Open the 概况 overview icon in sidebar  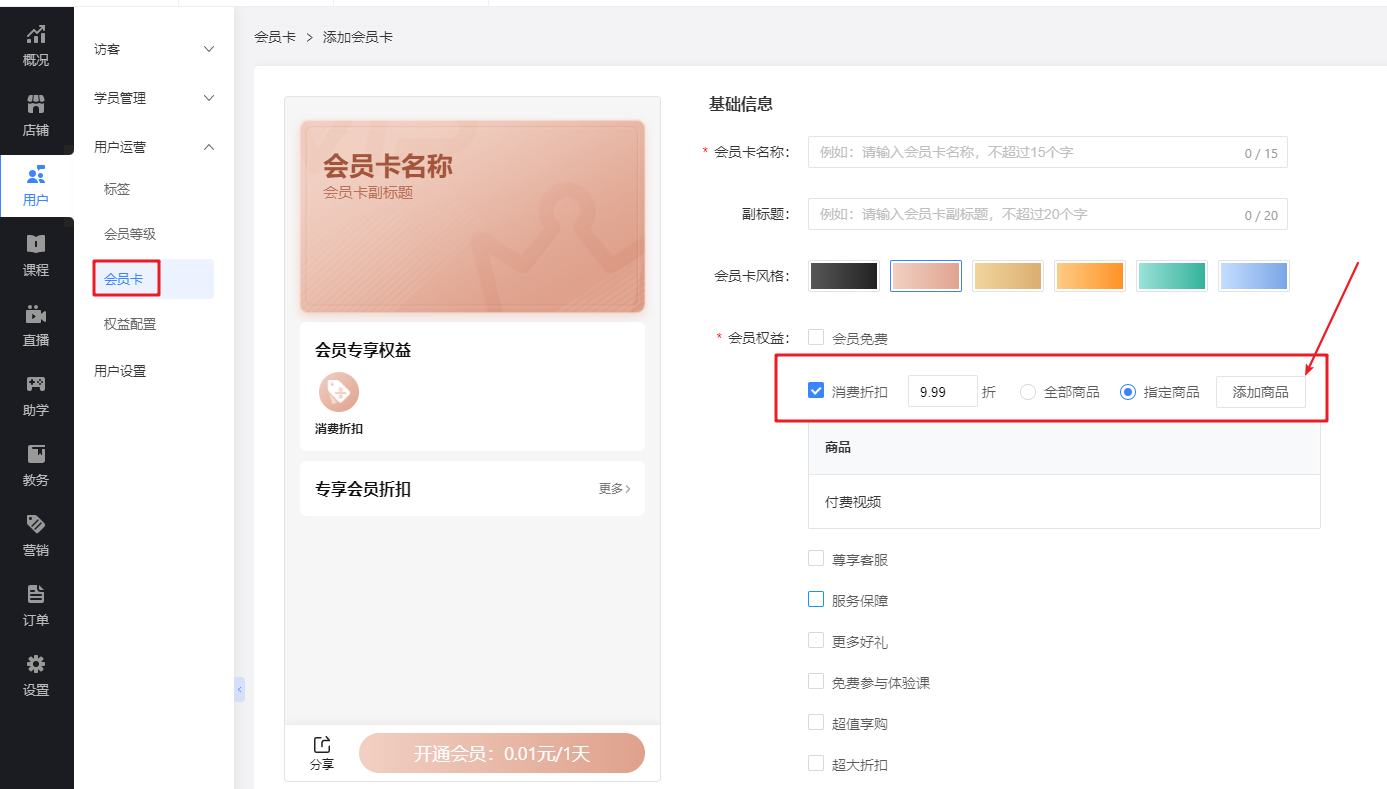tap(36, 35)
